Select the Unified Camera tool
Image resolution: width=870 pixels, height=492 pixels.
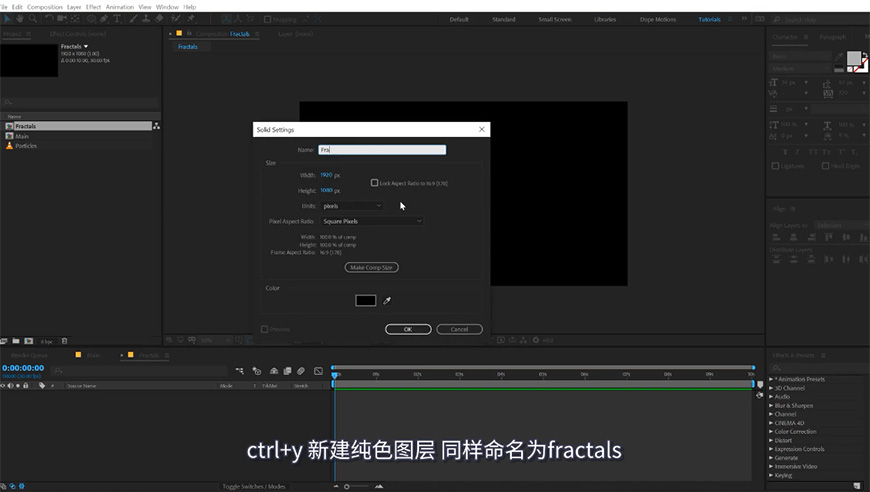click(x=62, y=19)
